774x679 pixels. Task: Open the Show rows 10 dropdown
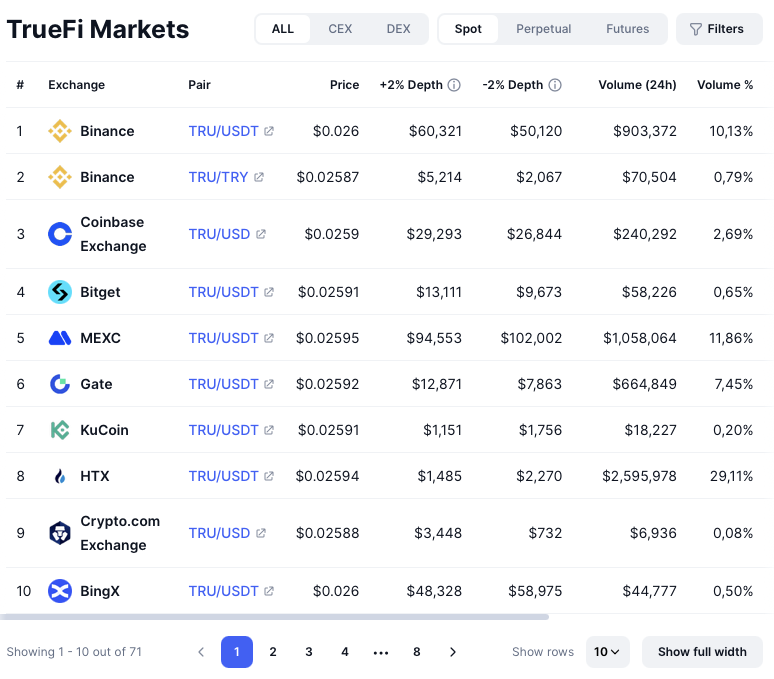[x=607, y=652]
